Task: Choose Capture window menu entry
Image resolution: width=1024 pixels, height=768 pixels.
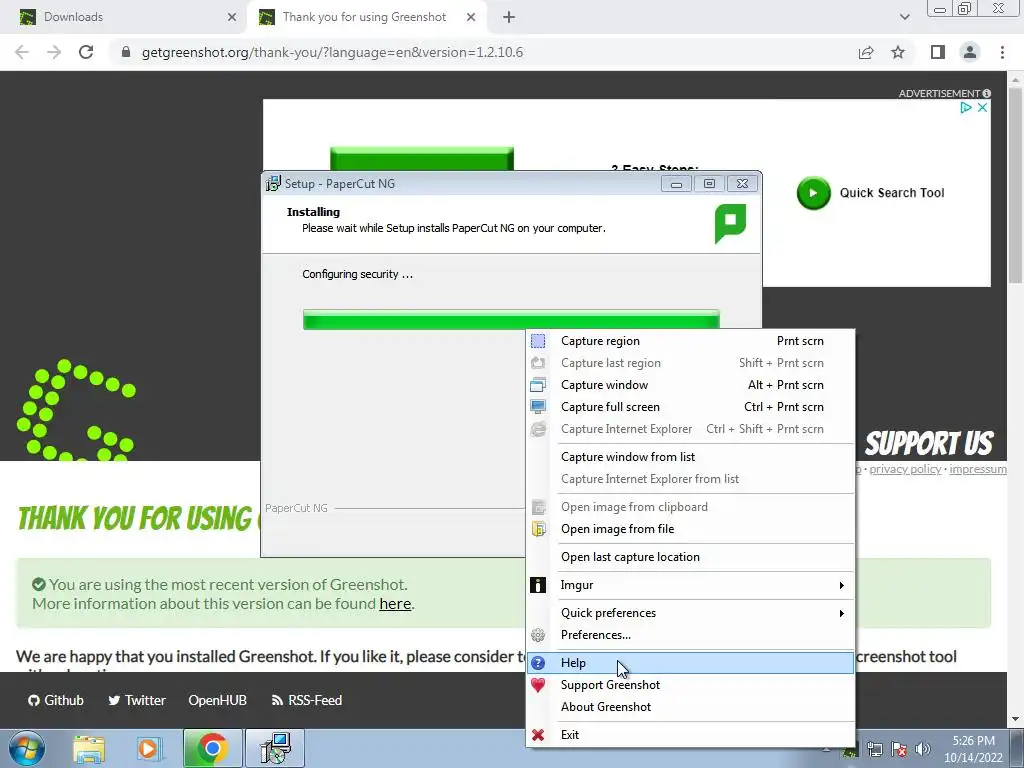Action: [x=690, y=385]
